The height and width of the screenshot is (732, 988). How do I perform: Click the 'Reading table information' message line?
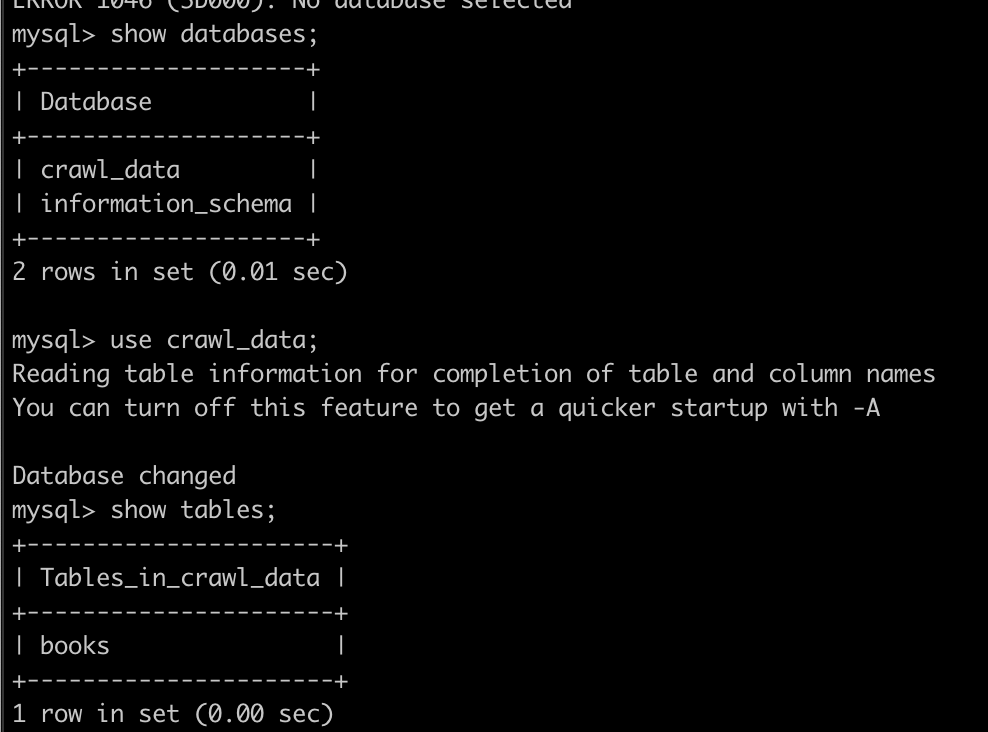pyautogui.click(x=474, y=374)
